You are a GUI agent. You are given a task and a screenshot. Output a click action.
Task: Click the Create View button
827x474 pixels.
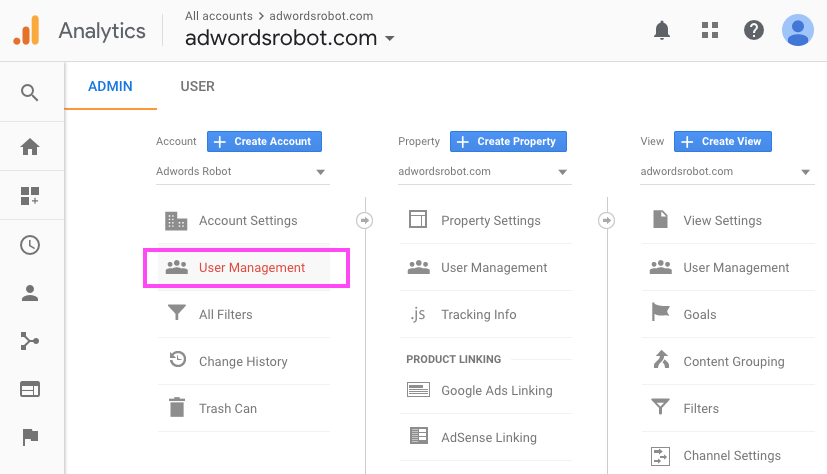(723, 141)
